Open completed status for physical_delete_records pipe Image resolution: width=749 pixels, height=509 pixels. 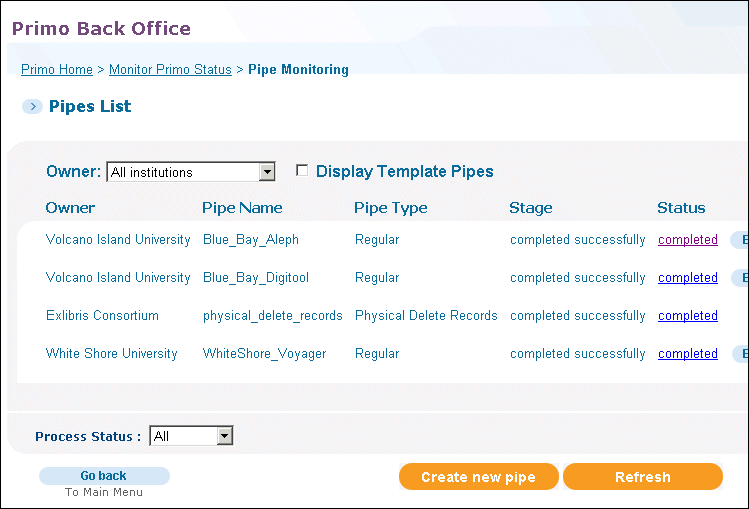(x=688, y=316)
